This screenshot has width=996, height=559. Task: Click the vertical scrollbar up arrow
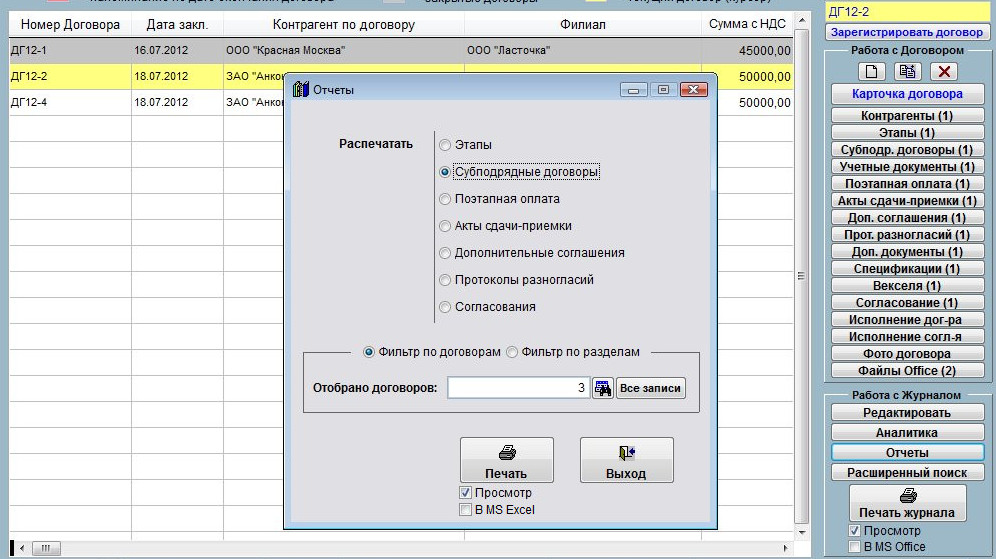click(802, 20)
